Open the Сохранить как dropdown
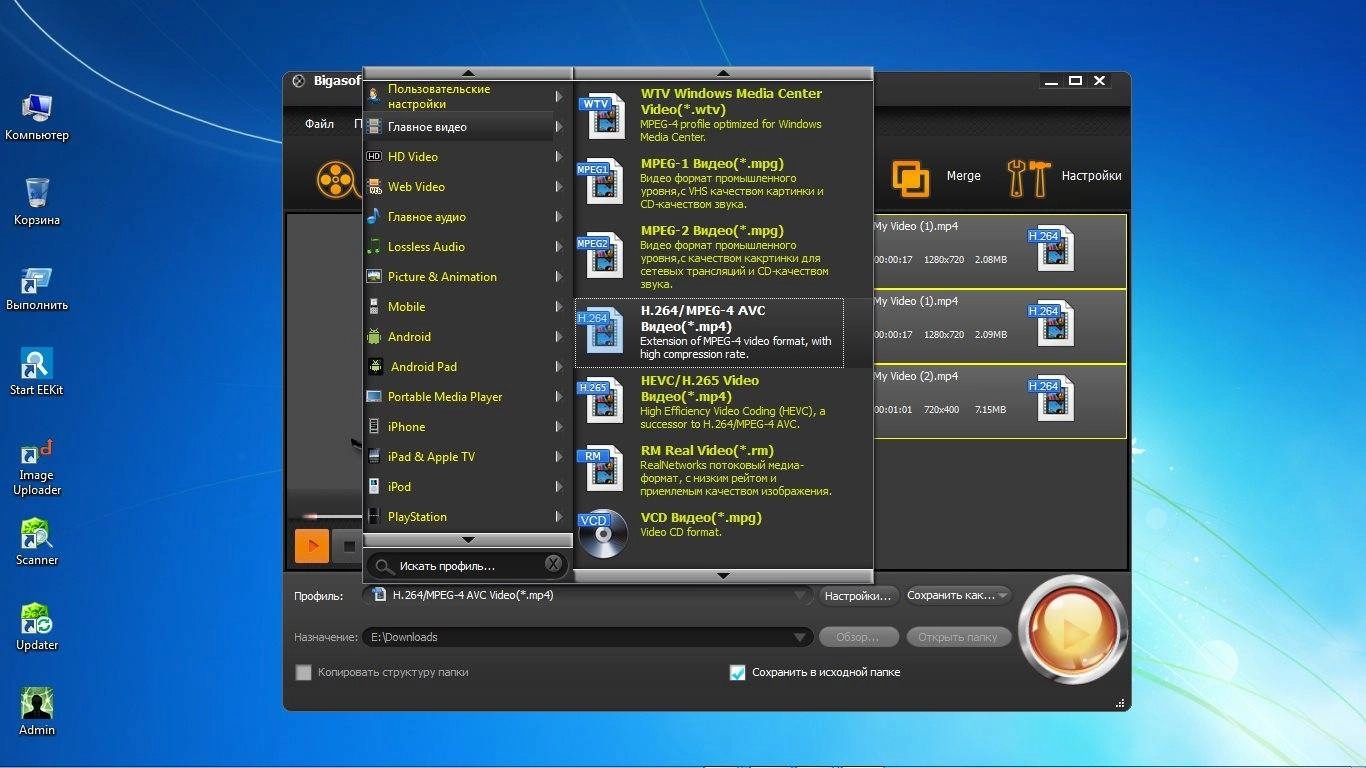This screenshot has width=1366, height=768. [959, 595]
